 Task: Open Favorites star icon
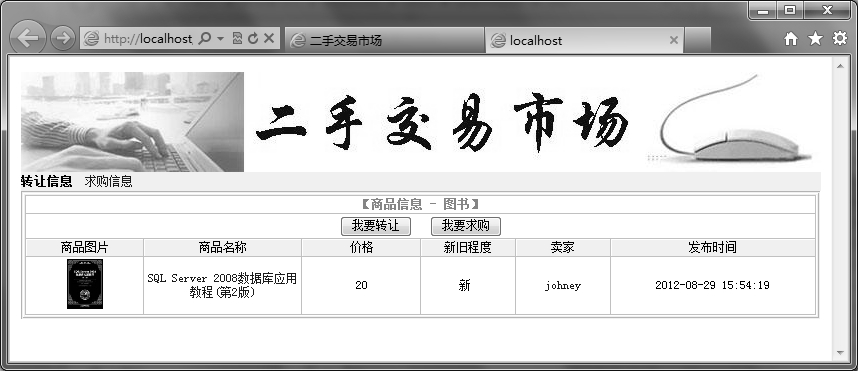click(x=815, y=38)
